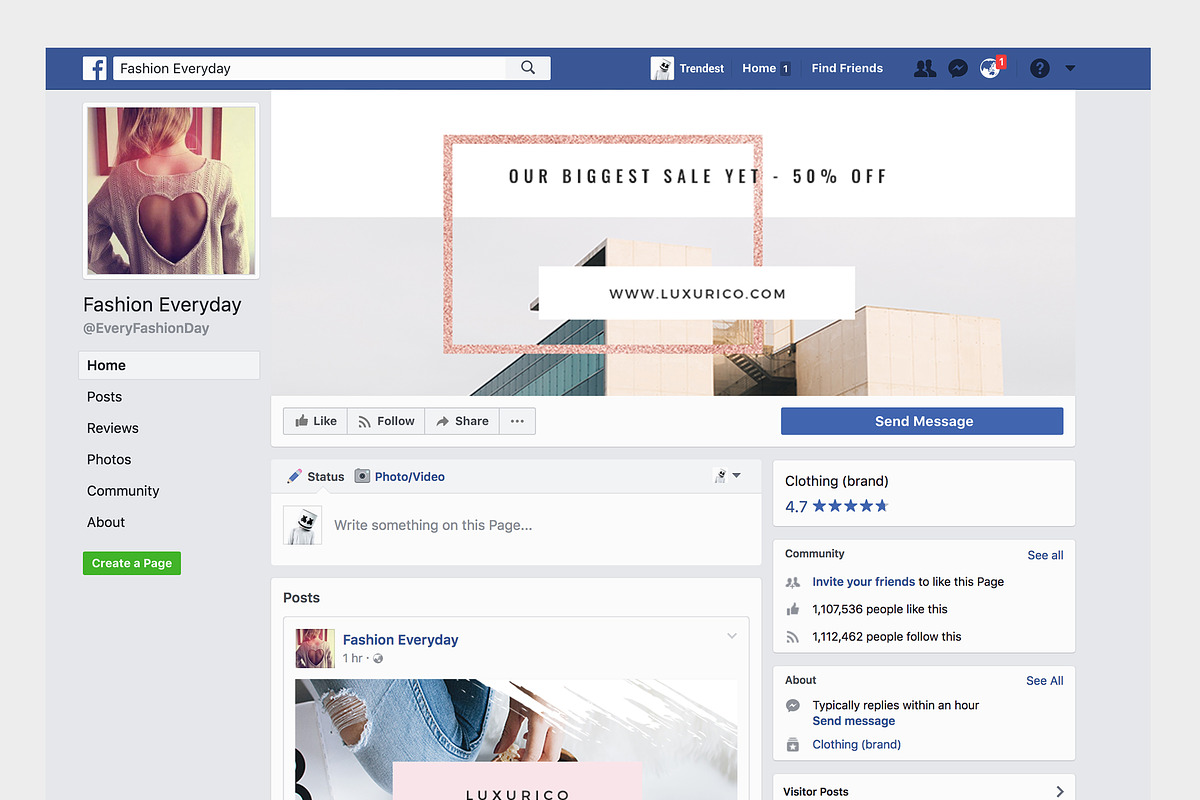Screen dimensions: 1200x800
Task: Go to Trendest profile link
Action: coord(702,68)
